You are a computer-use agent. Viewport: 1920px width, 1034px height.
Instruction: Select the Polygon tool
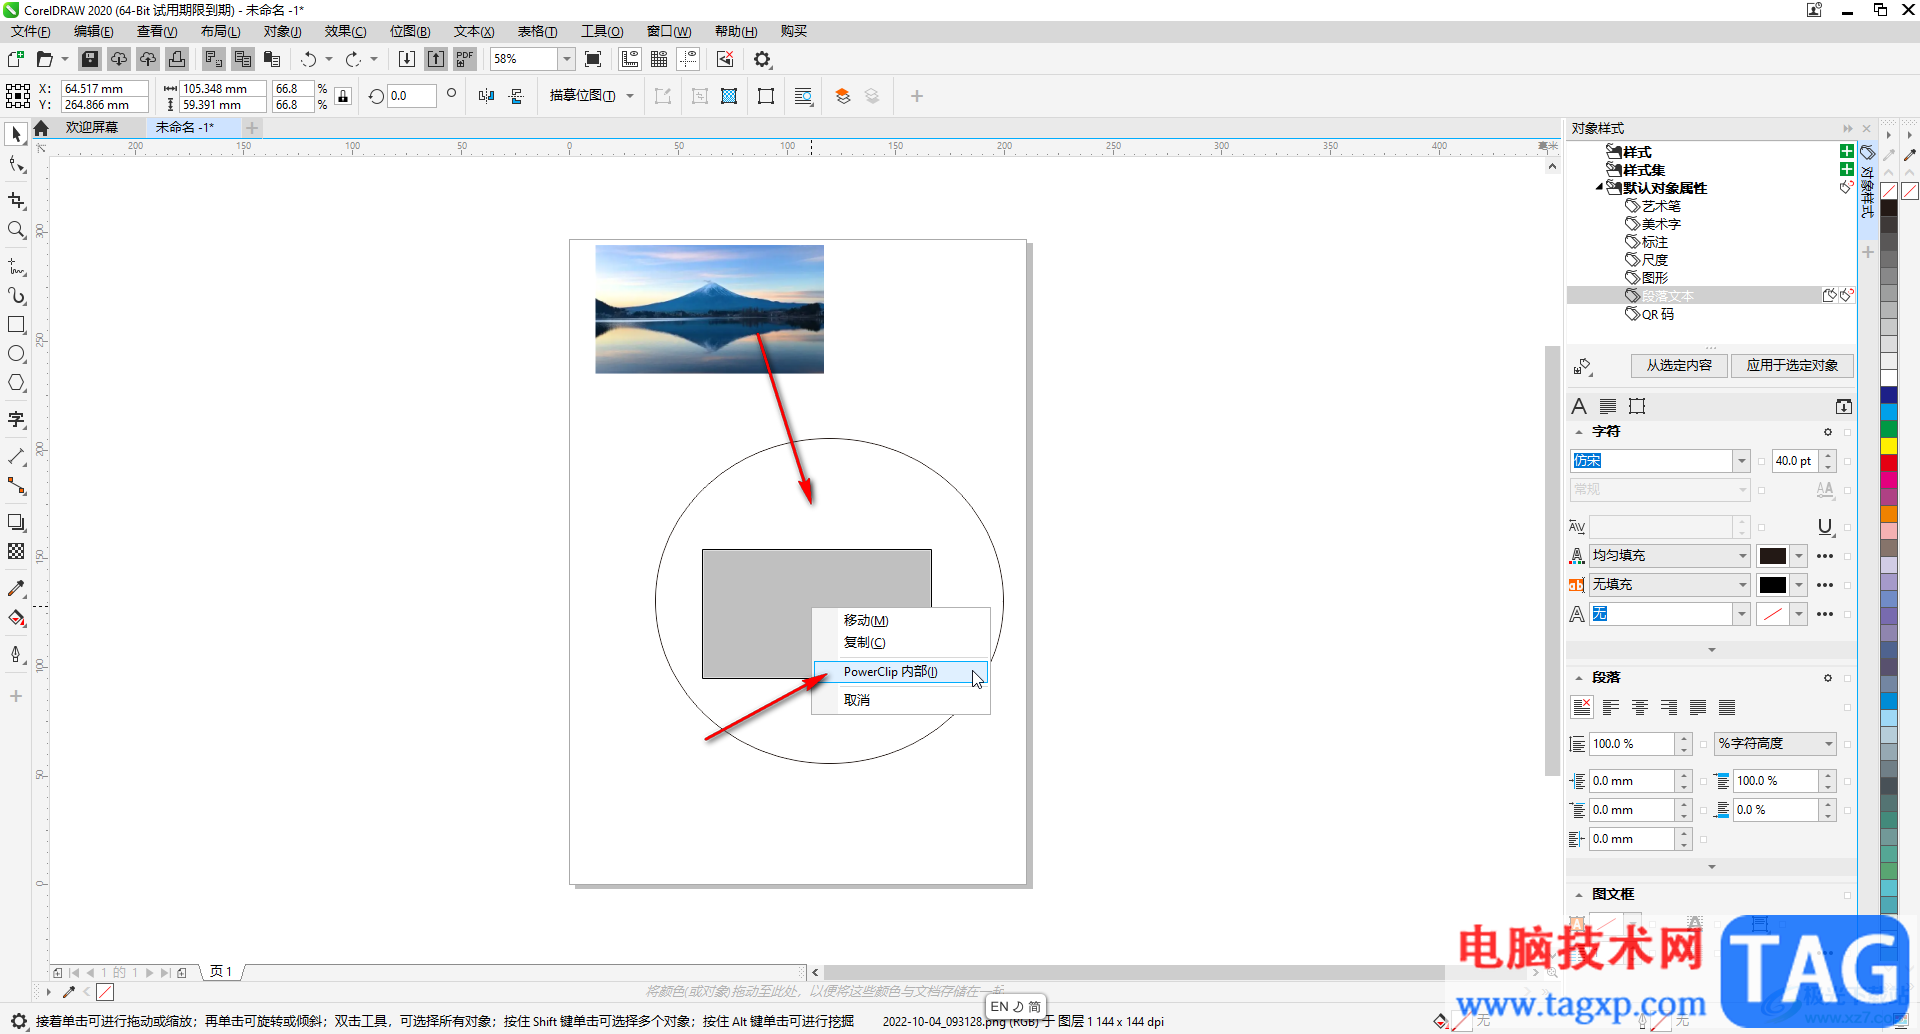[16, 383]
